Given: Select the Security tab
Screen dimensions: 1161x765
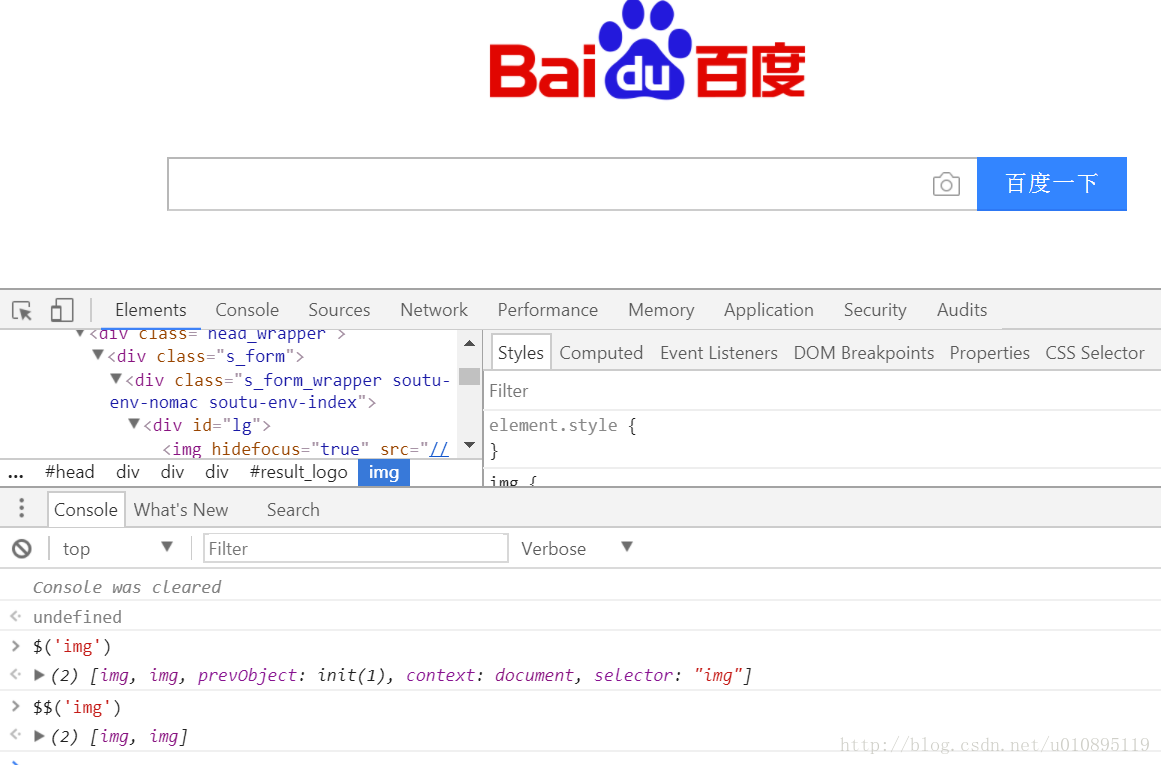Looking at the screenshot, I should pos(875,310).
